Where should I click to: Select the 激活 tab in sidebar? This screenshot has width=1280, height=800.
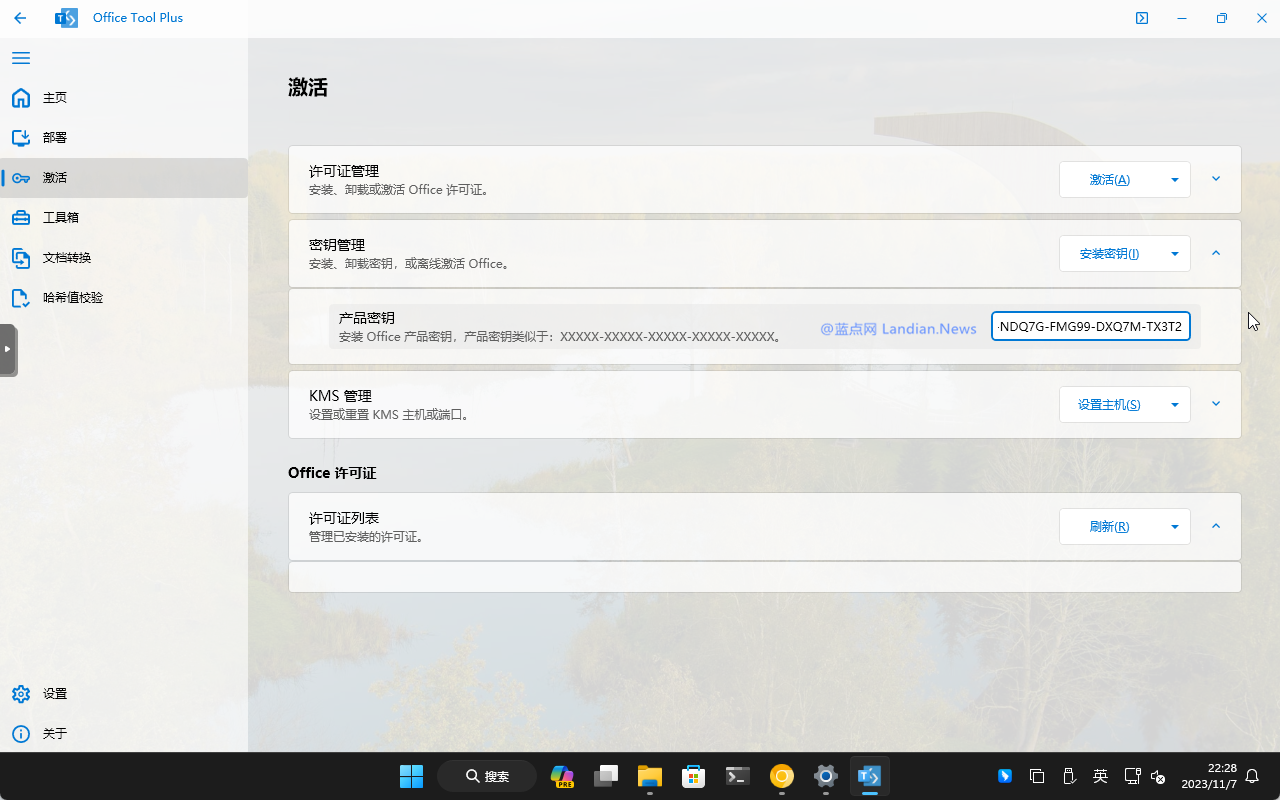tap(54, 178)
